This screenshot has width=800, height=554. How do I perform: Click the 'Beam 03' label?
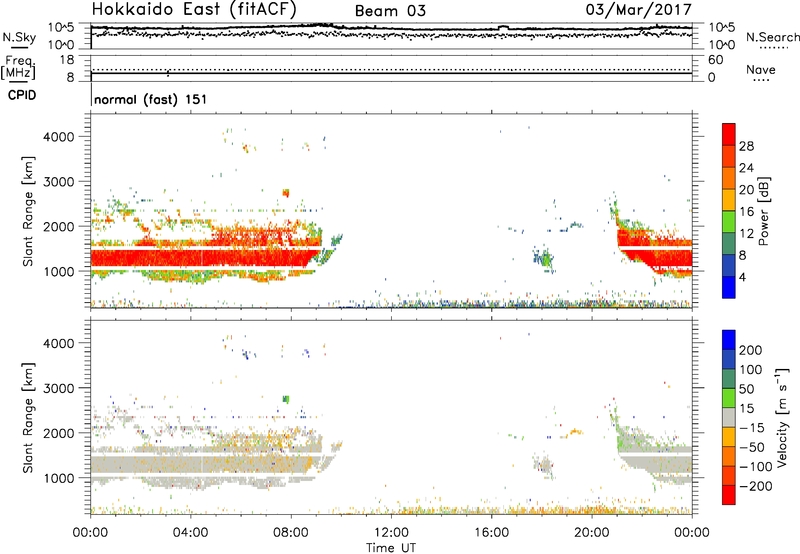click(390, 11)
